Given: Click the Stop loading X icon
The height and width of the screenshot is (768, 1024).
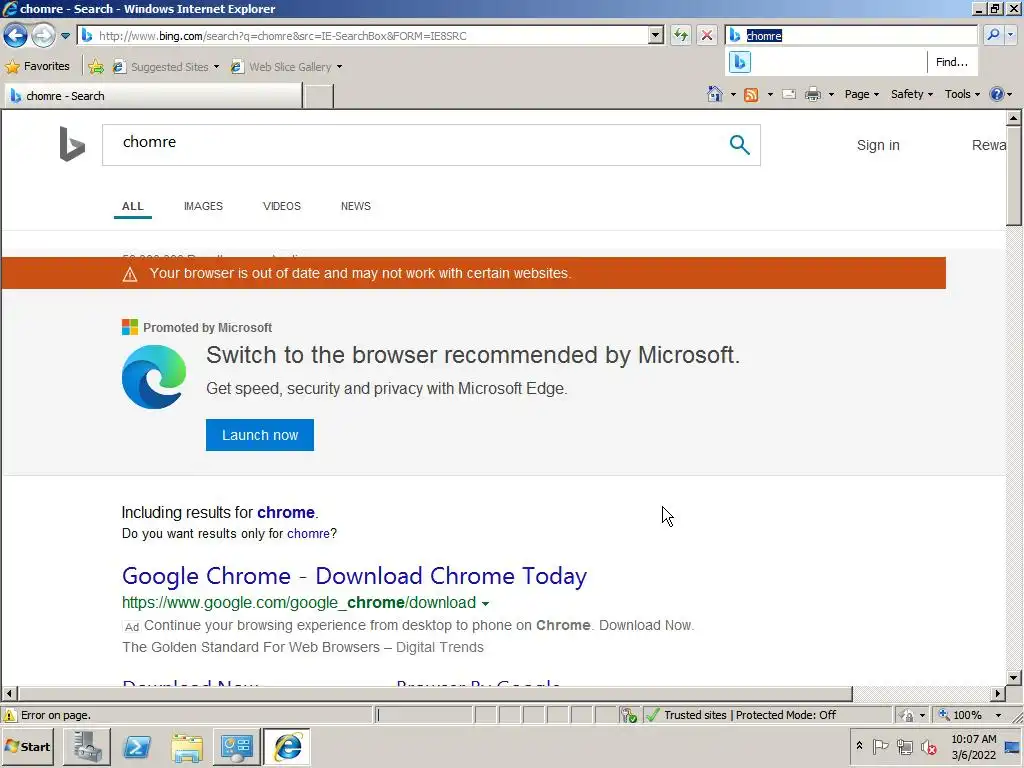Looking at the screenshot, I should pyautogui.click(x=707, y=35).
